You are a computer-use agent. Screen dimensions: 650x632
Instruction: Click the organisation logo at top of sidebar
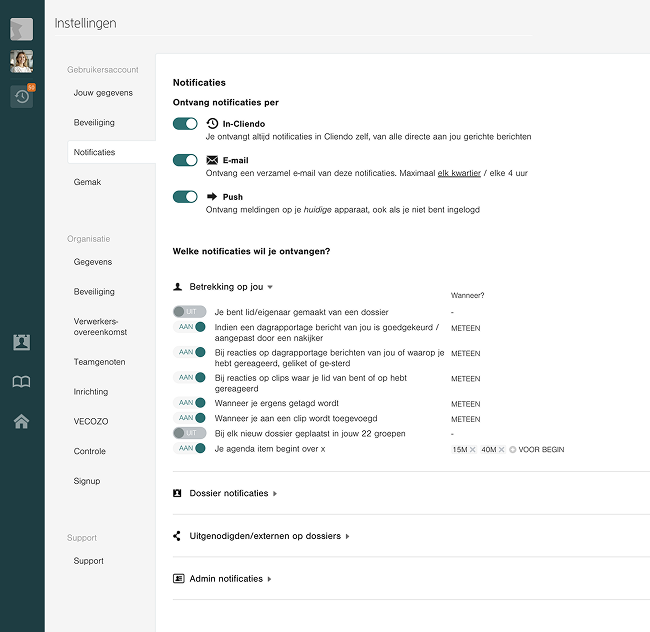(22, 29)
